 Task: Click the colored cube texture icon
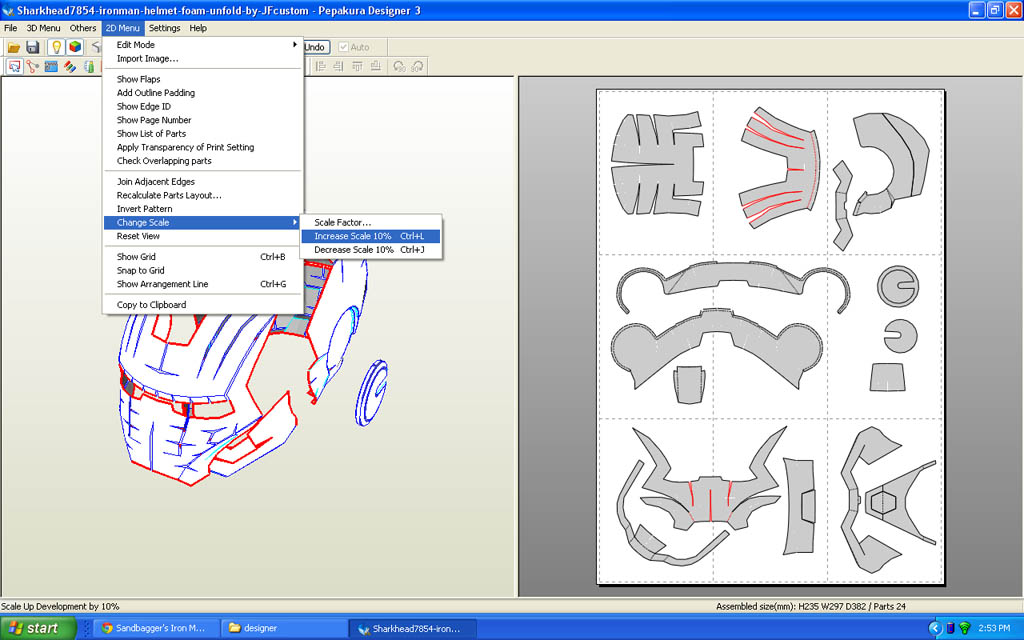coord(75,47)
